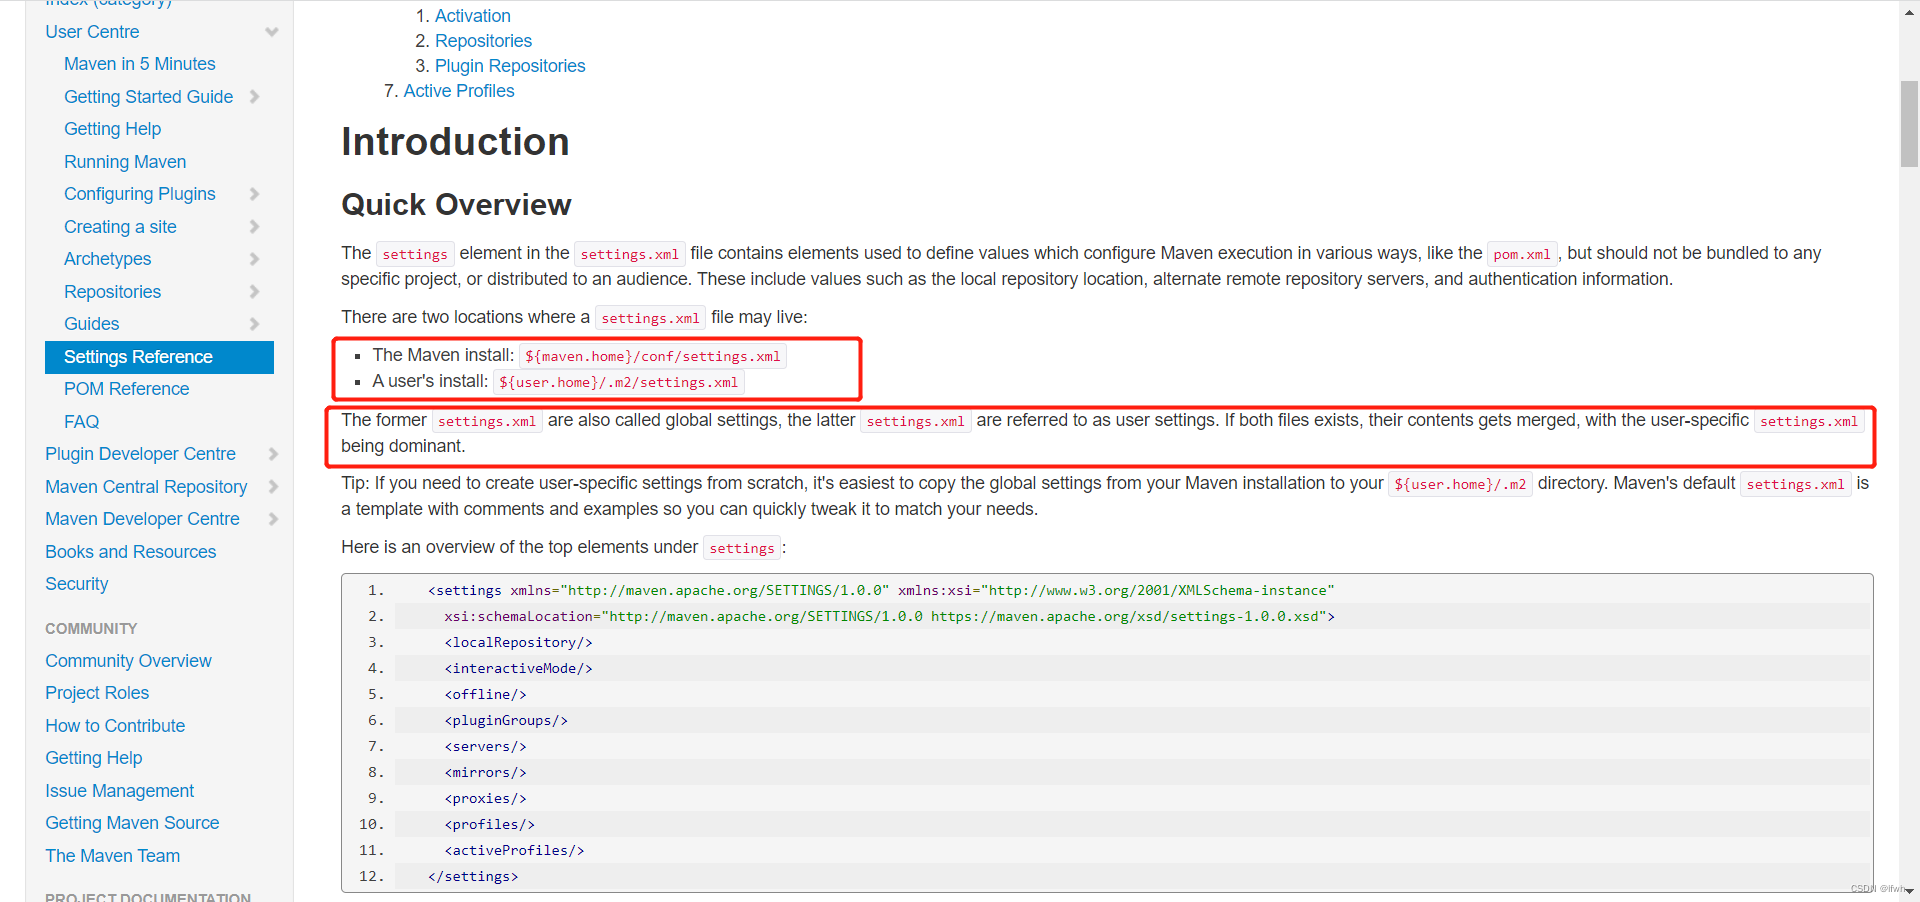This screenshot has width=1920, height=902.
Task: Collapse the User Centre section arrow
Action: [x=272, y=32]
